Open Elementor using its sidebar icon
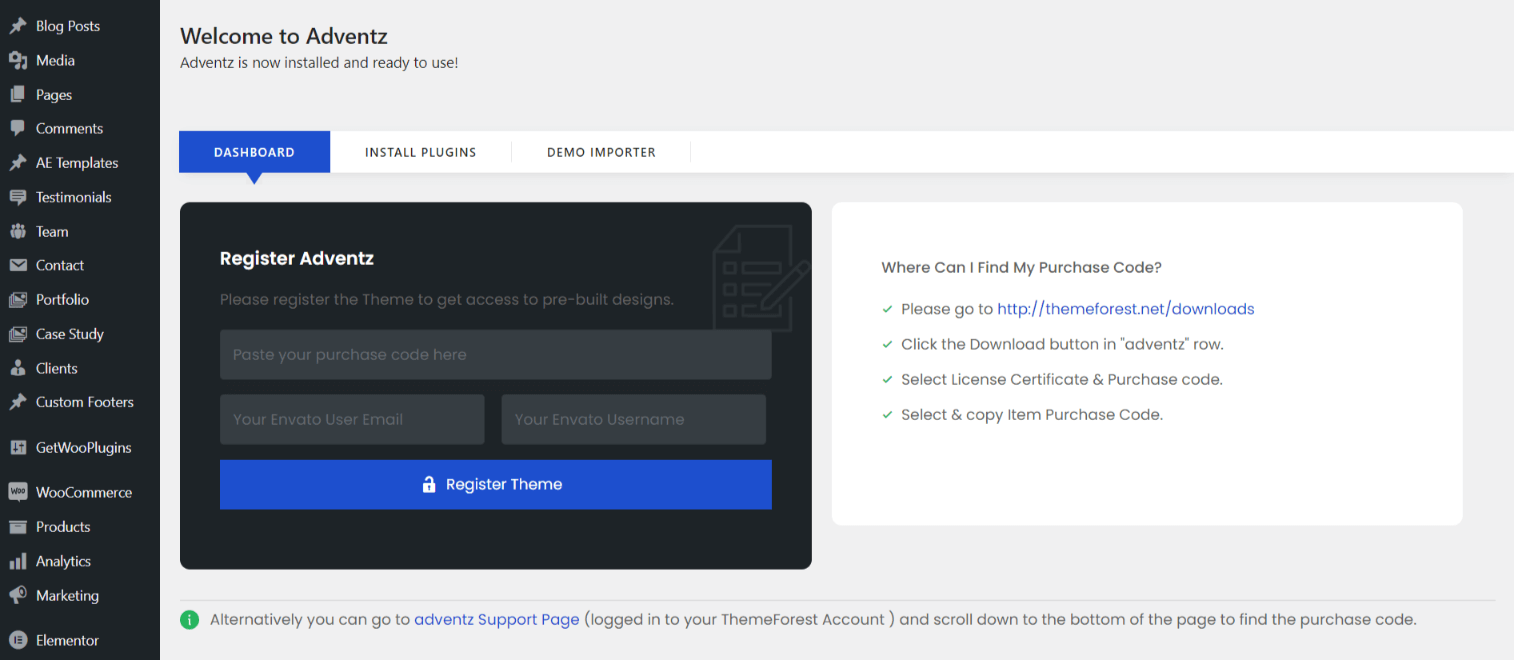Viewport: 1514px width, 660px height. [x=17, y=641]
